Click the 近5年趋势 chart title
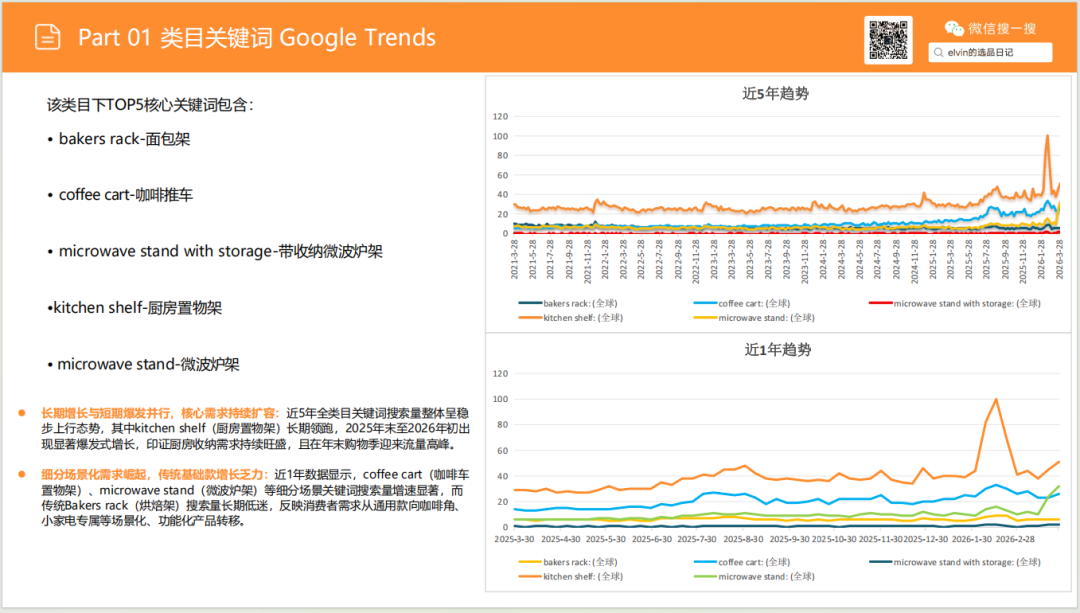 776,94
